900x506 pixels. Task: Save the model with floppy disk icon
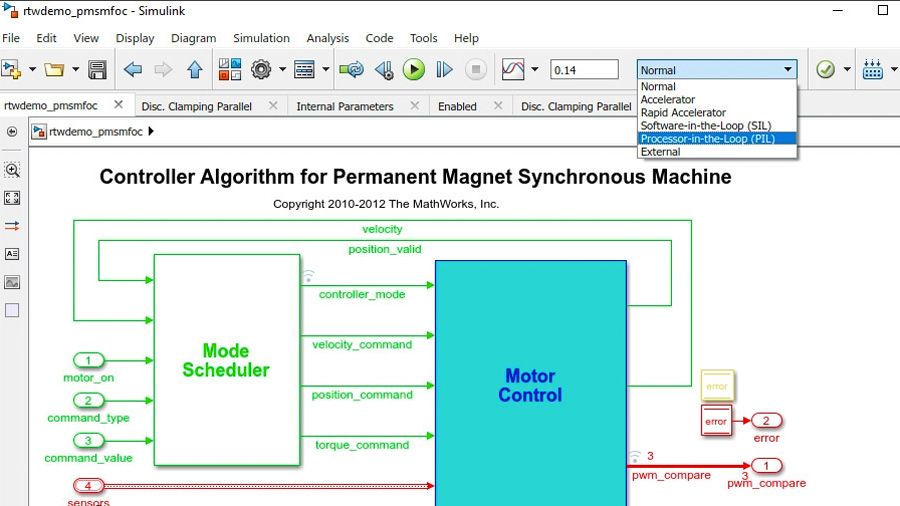click(x=97, y=70)
